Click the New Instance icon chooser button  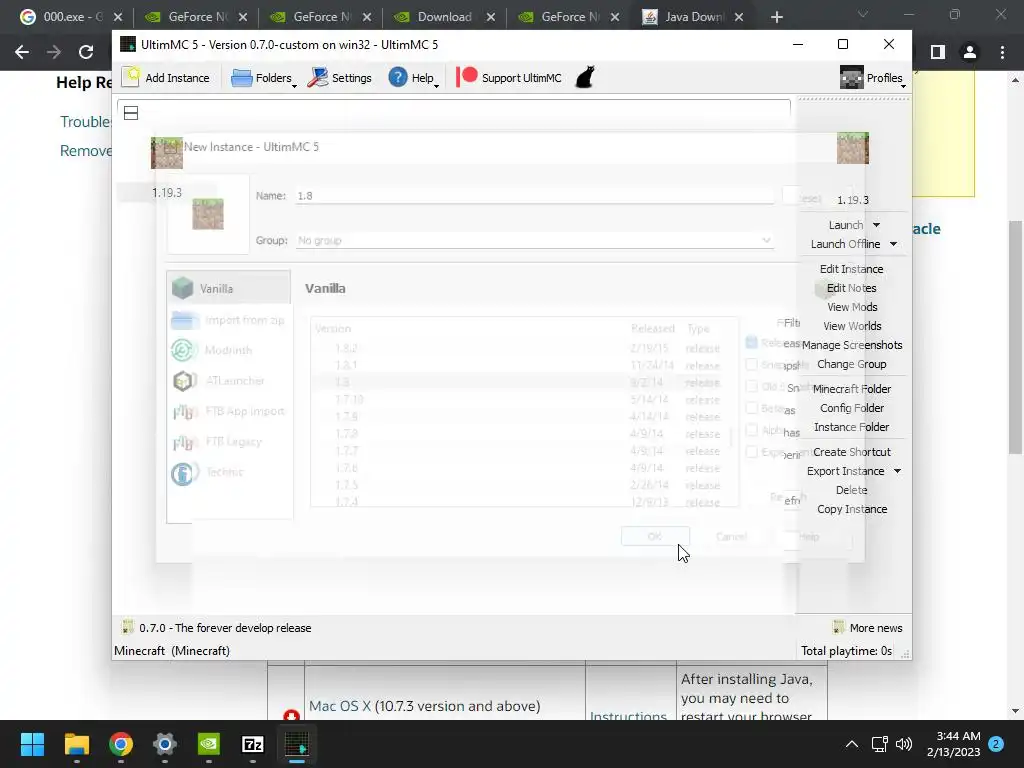(x=208, y=214)
